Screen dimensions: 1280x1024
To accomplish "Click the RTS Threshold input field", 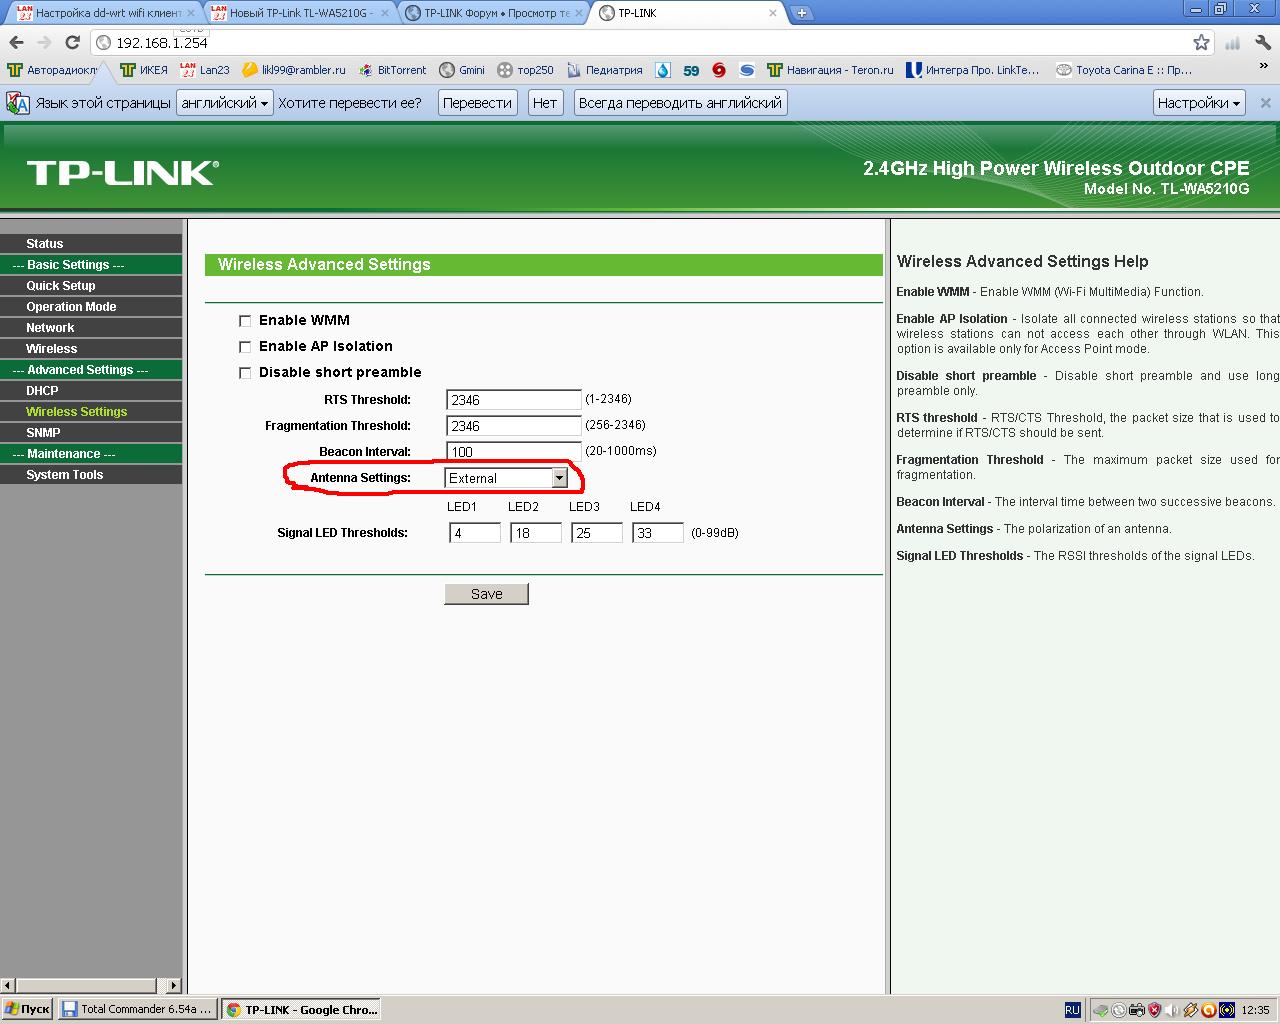I will pyautogui.click(x=513, y=400).
